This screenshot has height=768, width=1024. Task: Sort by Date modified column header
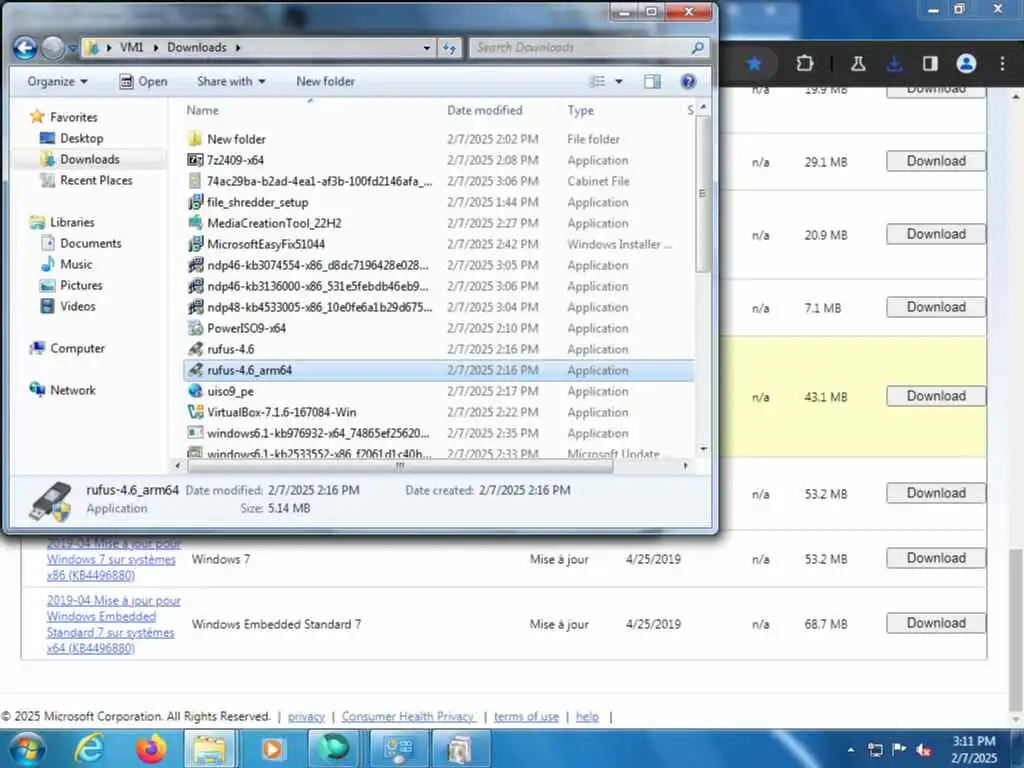(x=485, y=110)
